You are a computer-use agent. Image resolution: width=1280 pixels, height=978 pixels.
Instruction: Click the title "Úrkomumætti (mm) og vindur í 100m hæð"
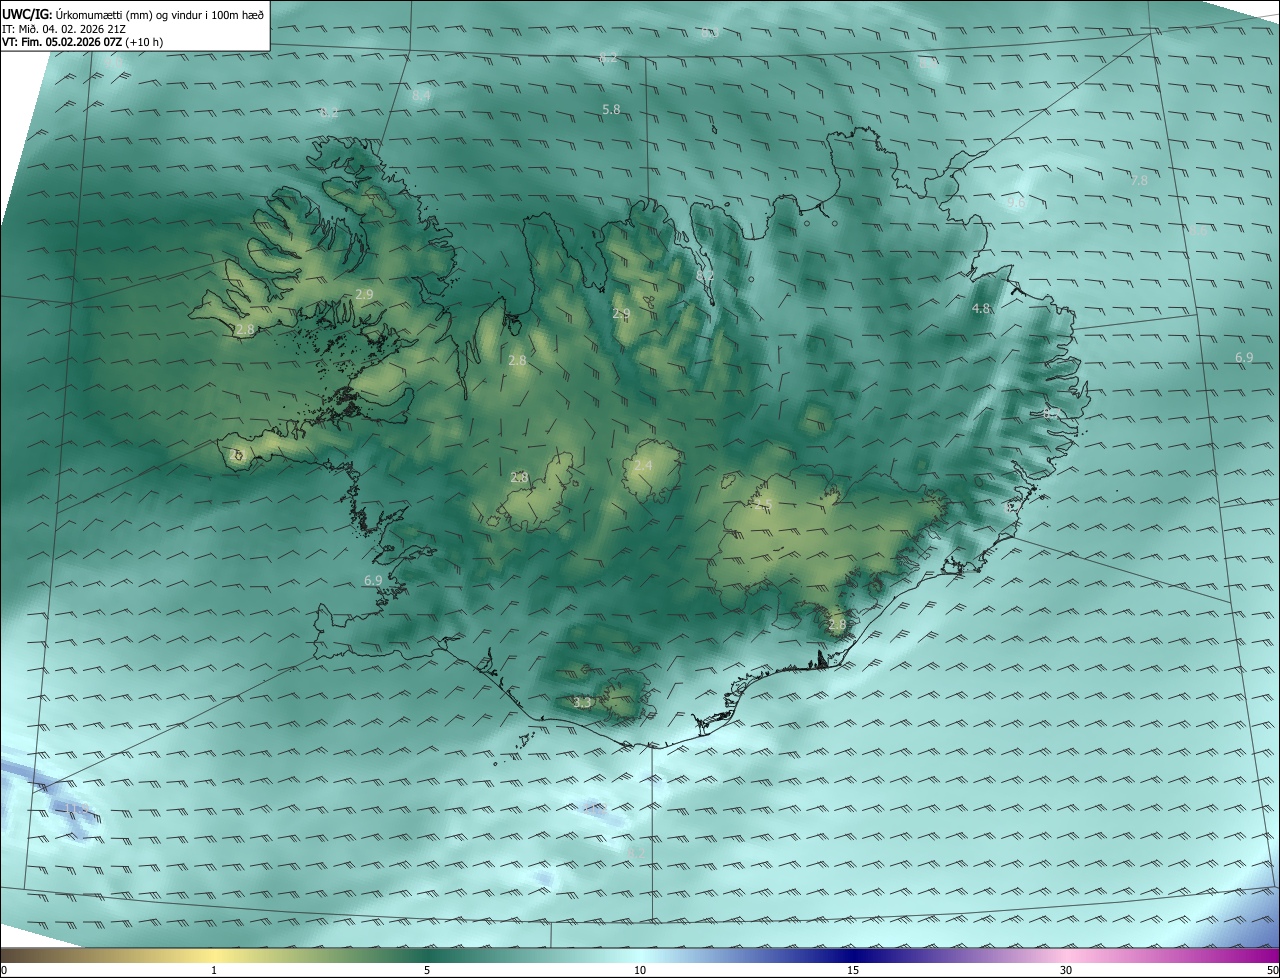coord(160,14)
